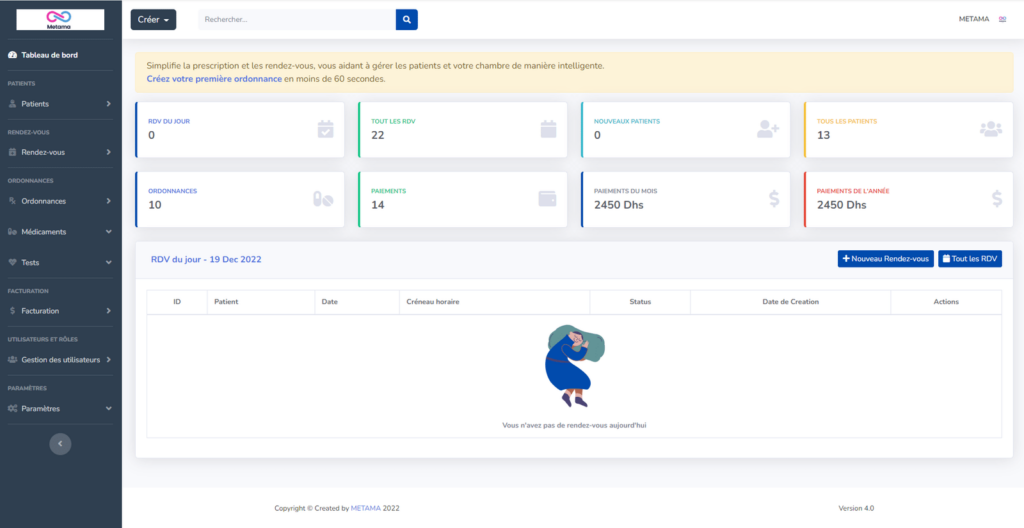Expand the Facturation submenu chevron

[108, 311]
